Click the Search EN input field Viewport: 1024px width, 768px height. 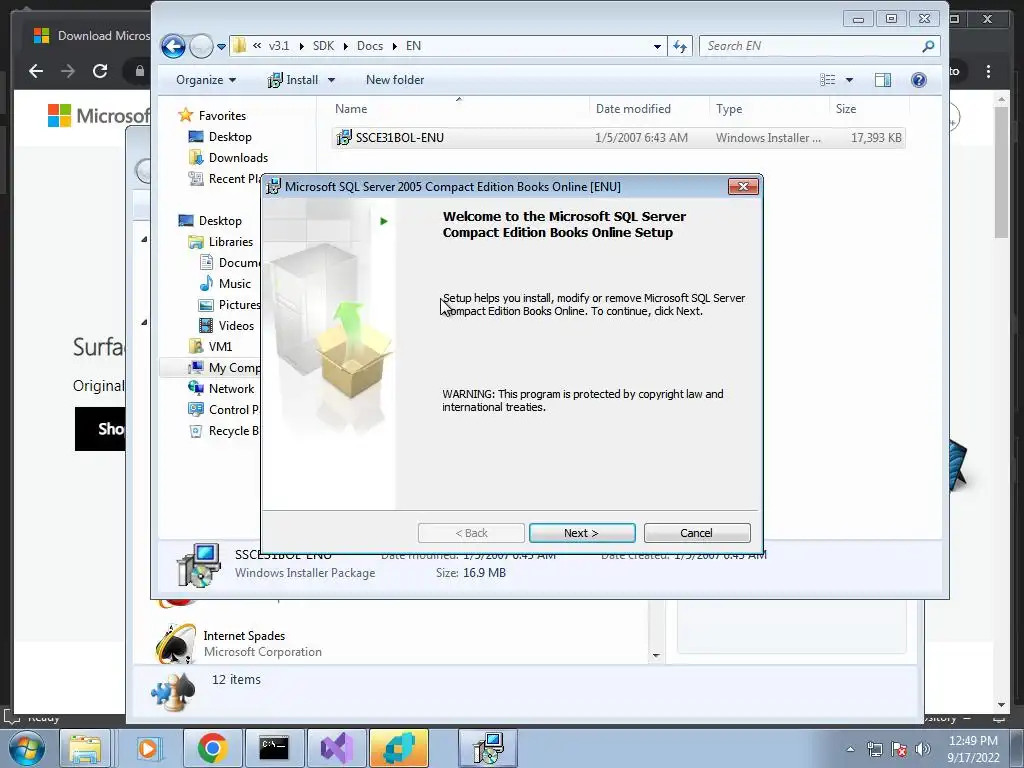click(x=812, y=46)
